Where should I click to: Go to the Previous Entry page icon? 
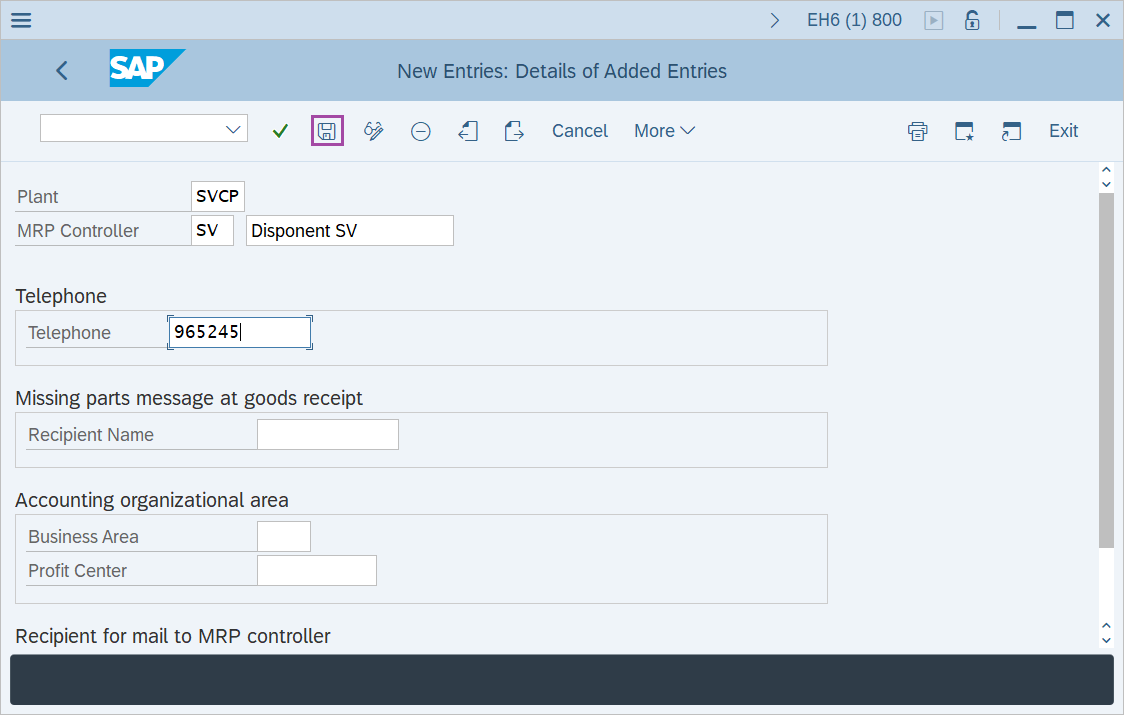(467, 130)
